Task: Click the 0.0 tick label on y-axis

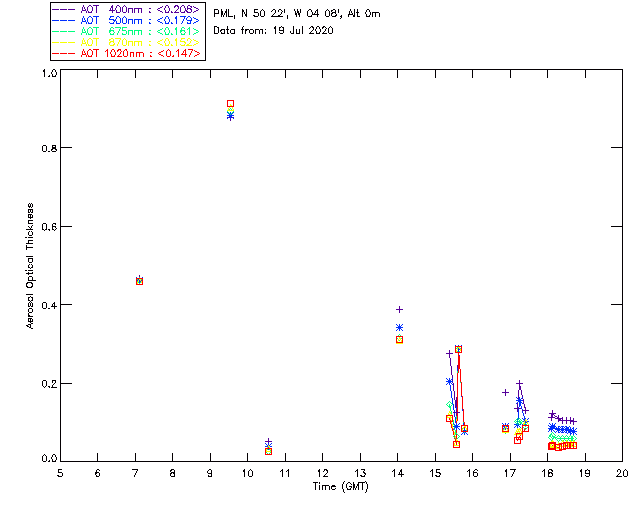Action: (49, 459)
